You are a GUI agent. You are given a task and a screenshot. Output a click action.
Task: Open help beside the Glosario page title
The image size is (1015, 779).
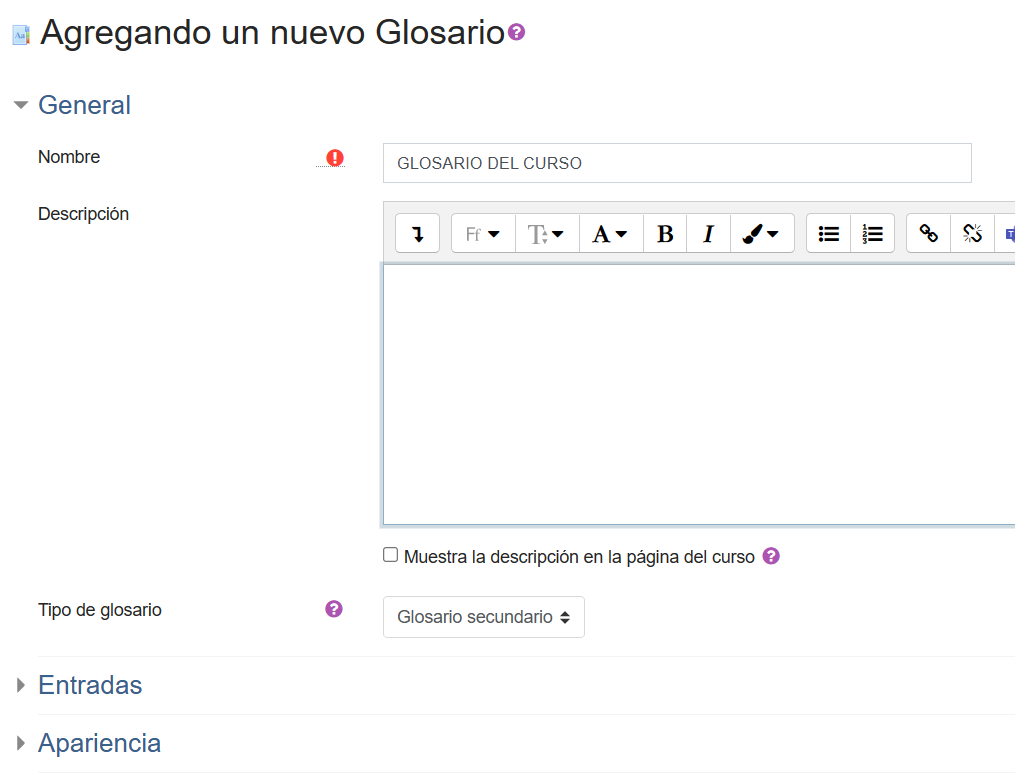click(515, 32)
